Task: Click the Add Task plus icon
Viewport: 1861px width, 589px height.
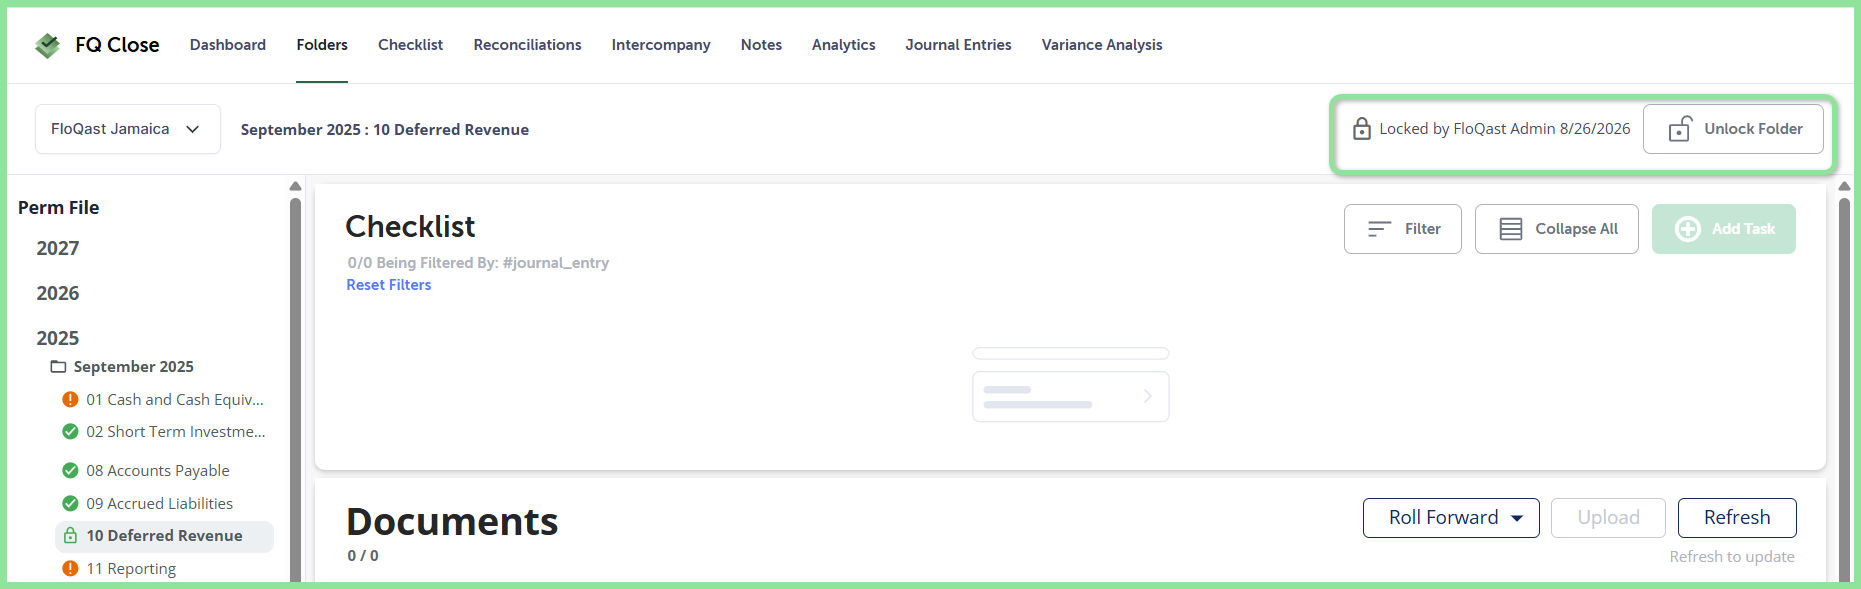Action: [x=1688, y=229]
